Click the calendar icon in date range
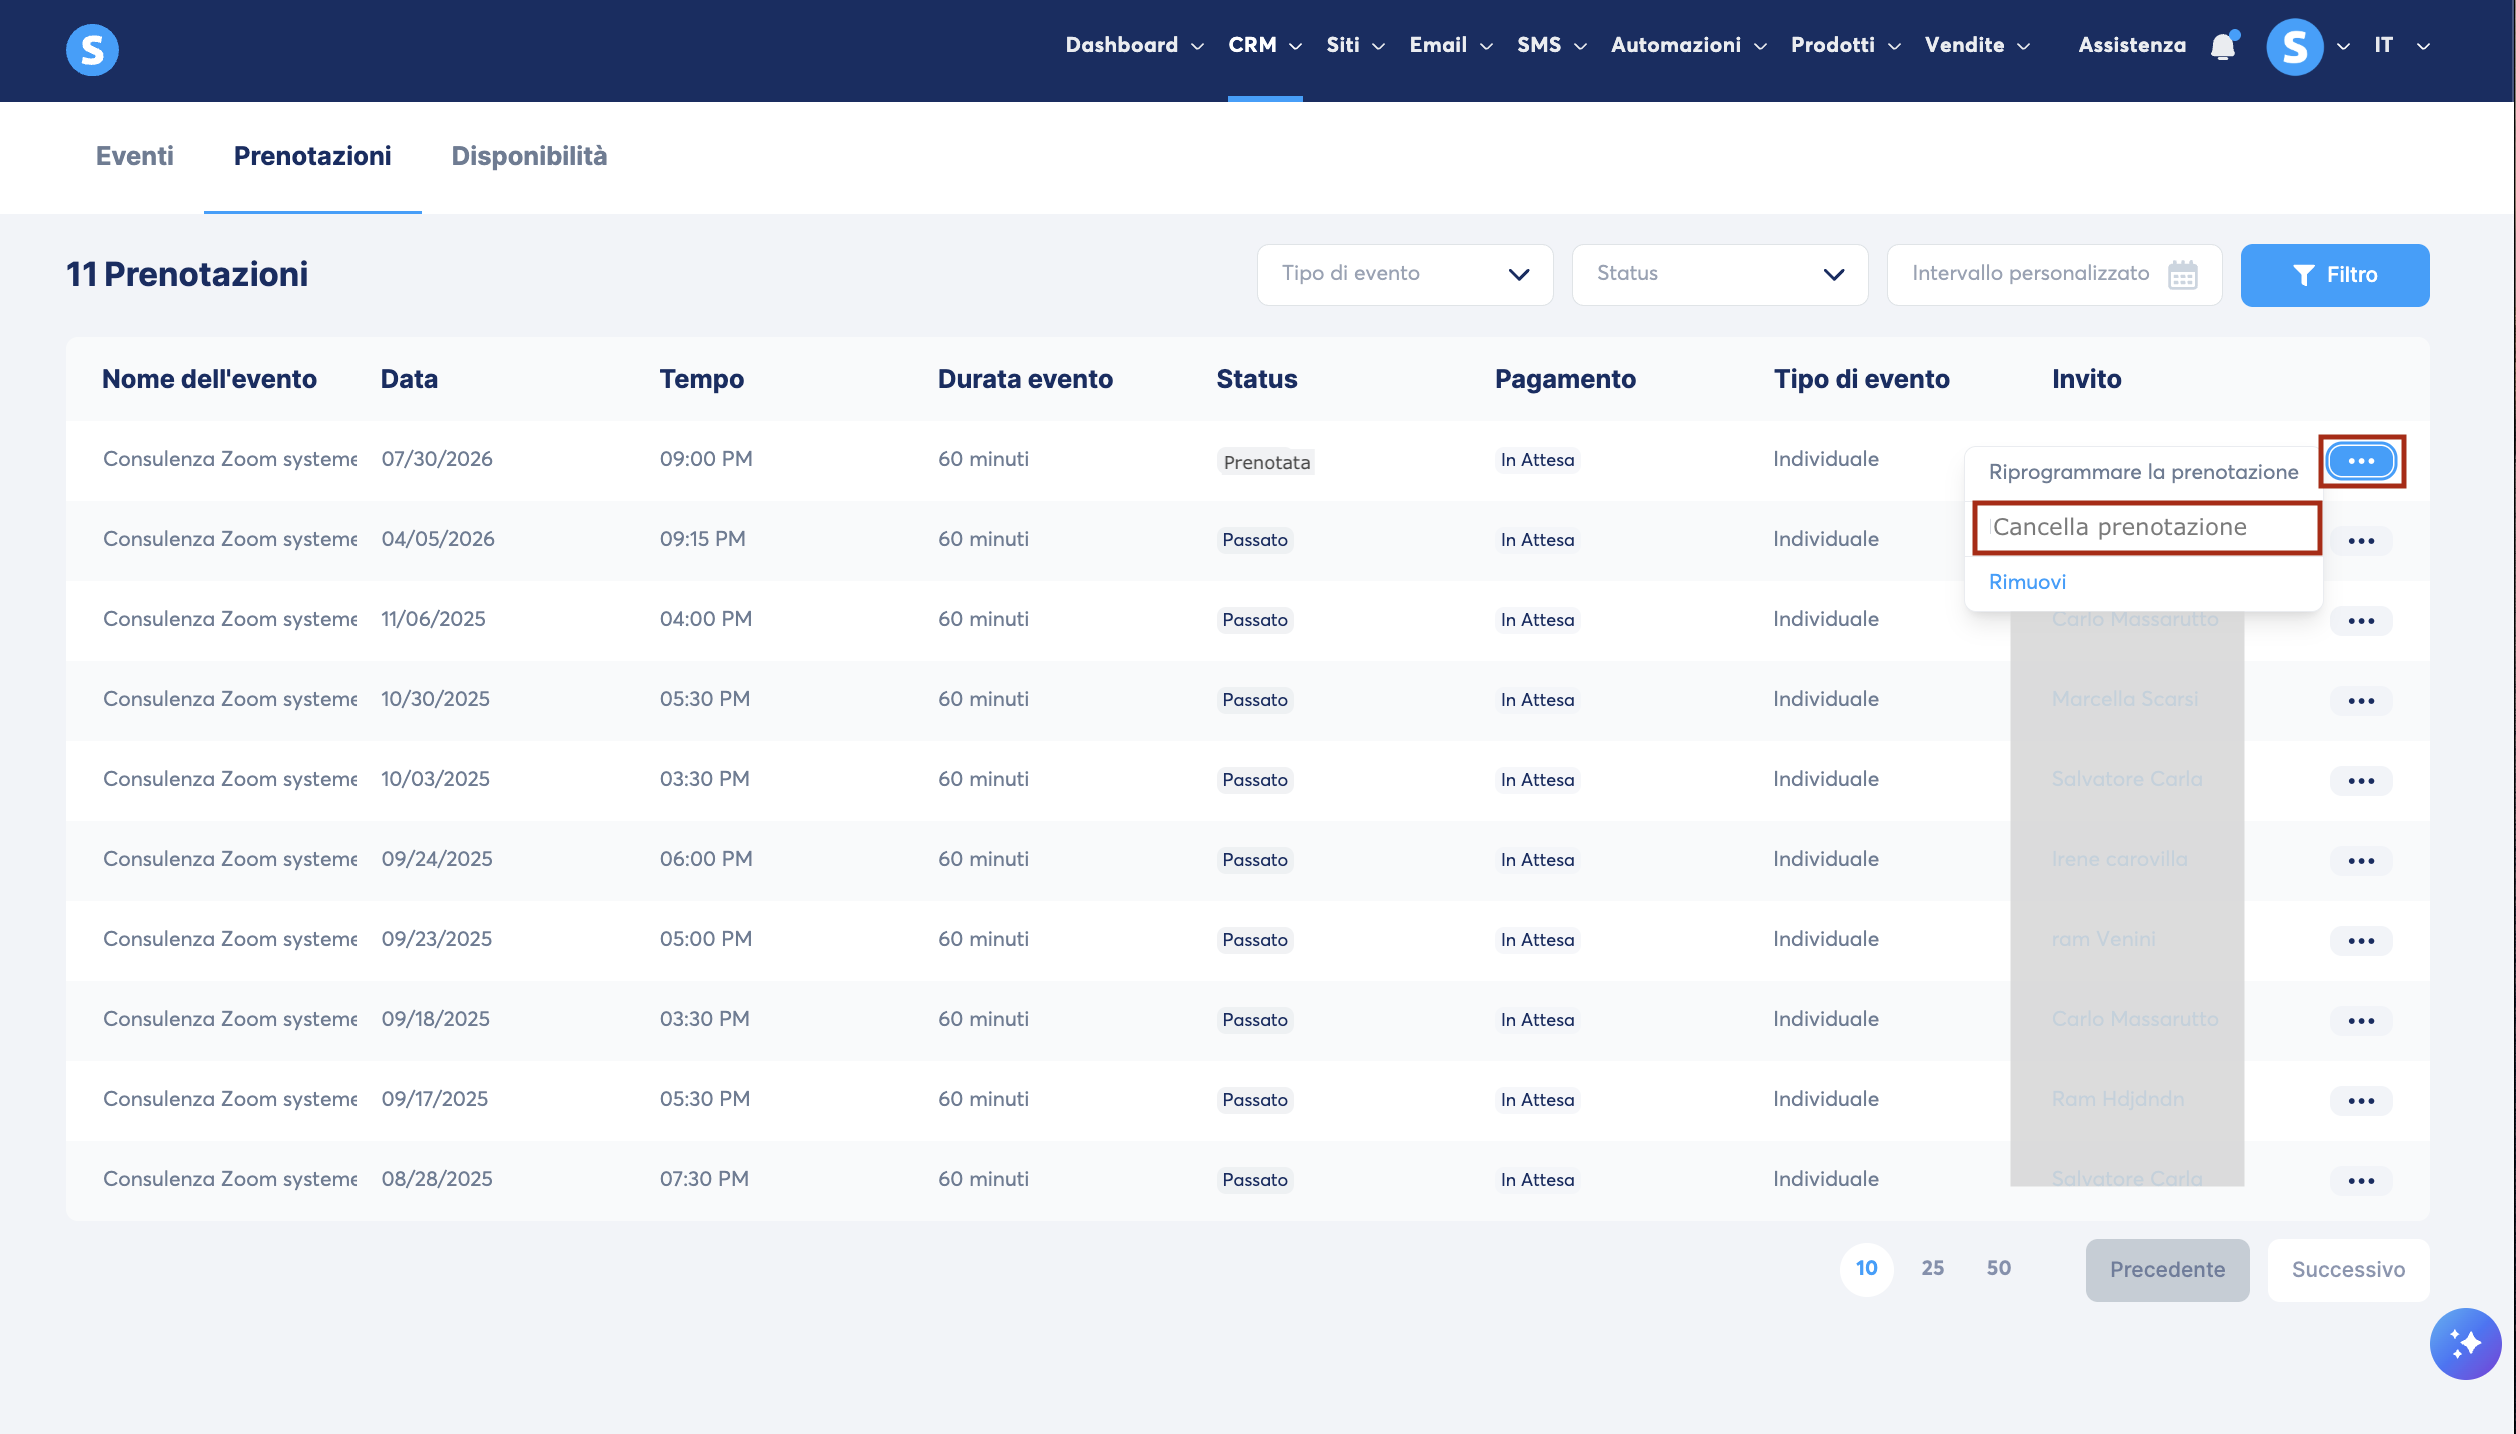The image size is (2516, 1434). [2182, 274]
